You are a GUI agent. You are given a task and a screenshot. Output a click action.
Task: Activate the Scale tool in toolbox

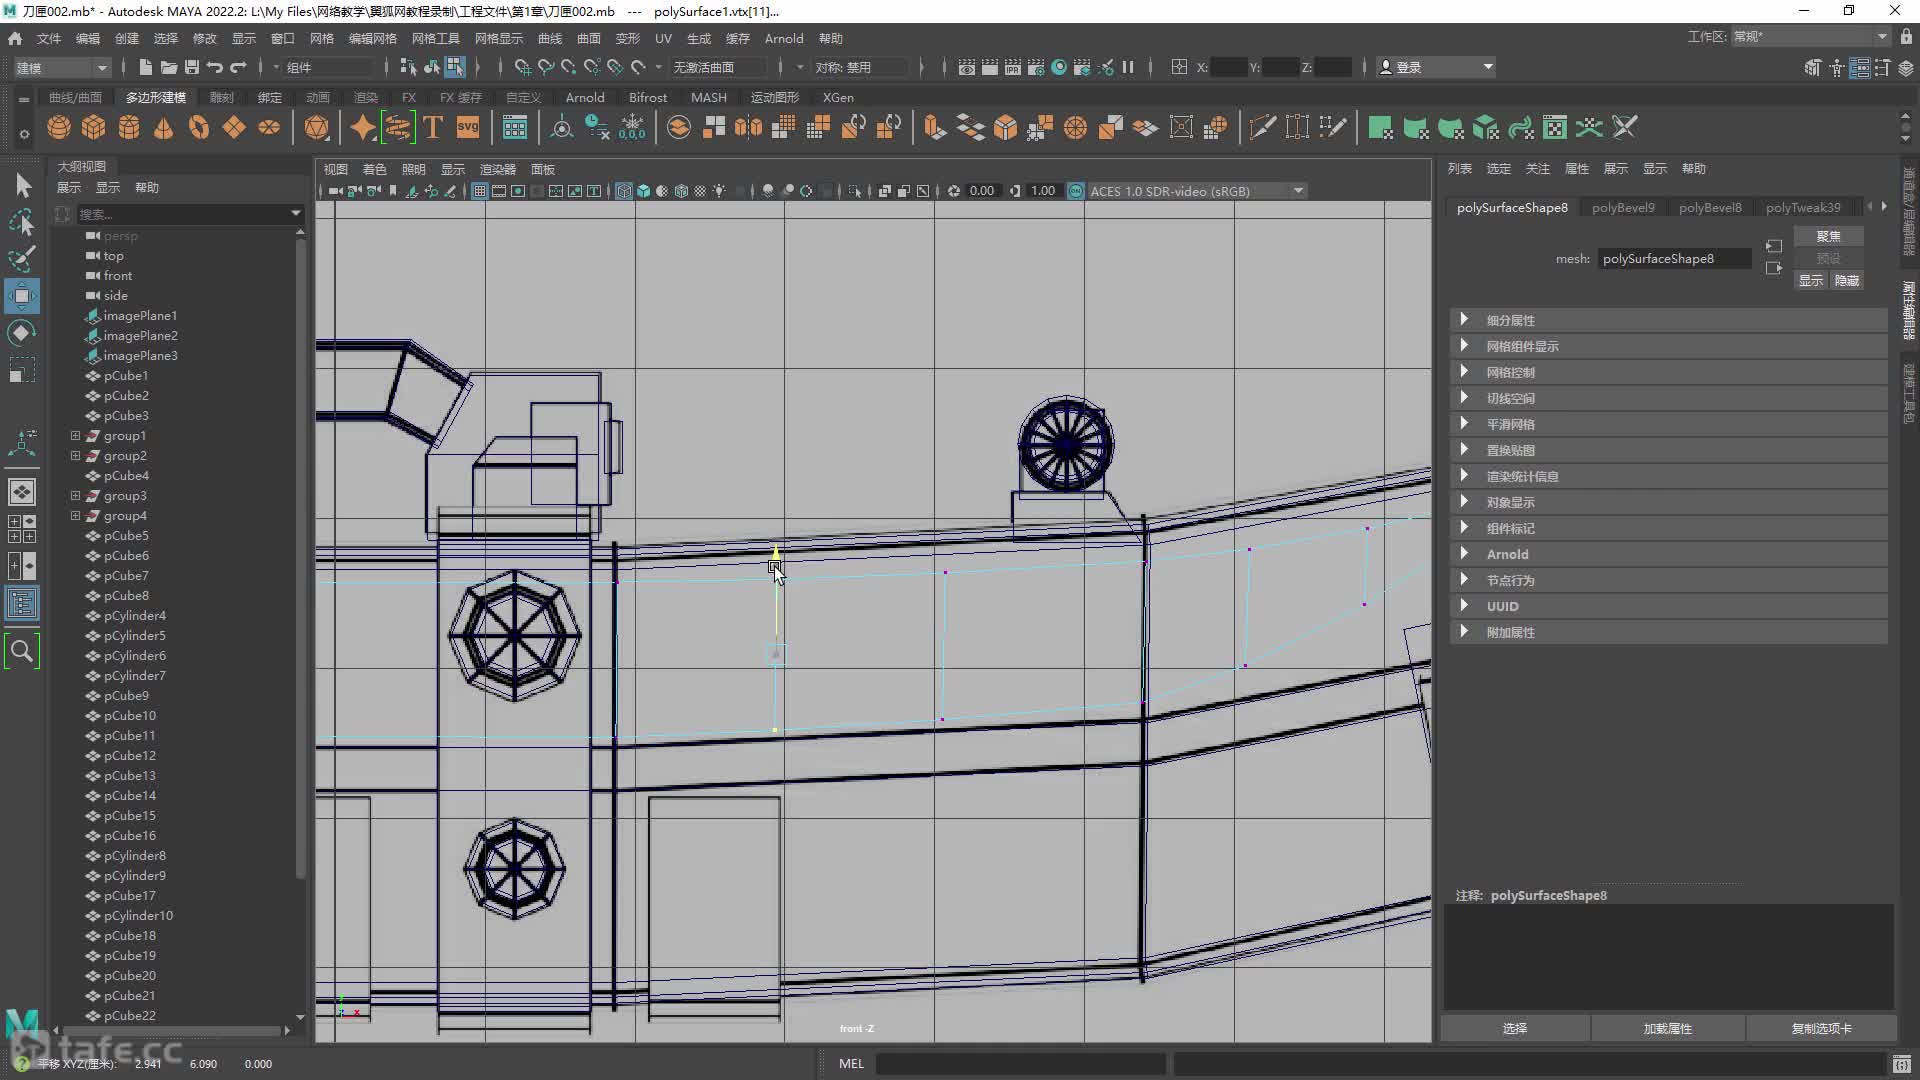pyautogui.click(x=22, y=371)
